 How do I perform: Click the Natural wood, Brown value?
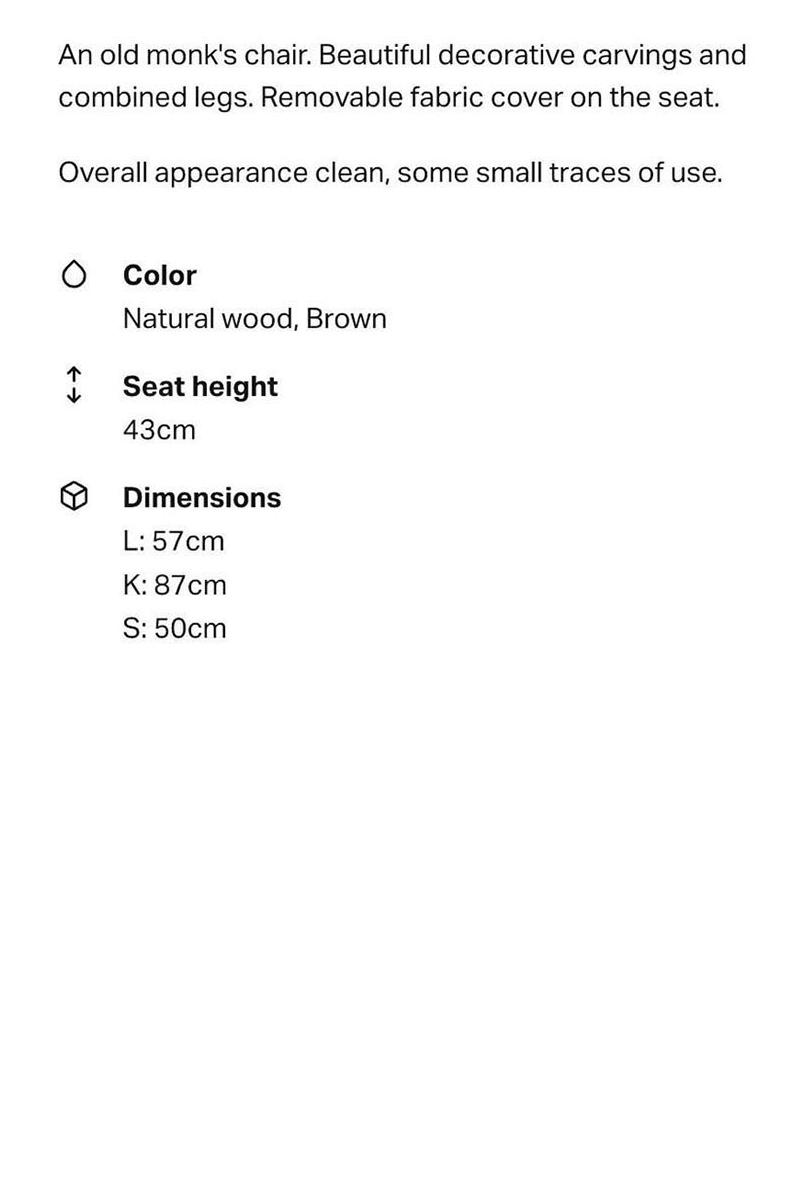click(255, 319)
